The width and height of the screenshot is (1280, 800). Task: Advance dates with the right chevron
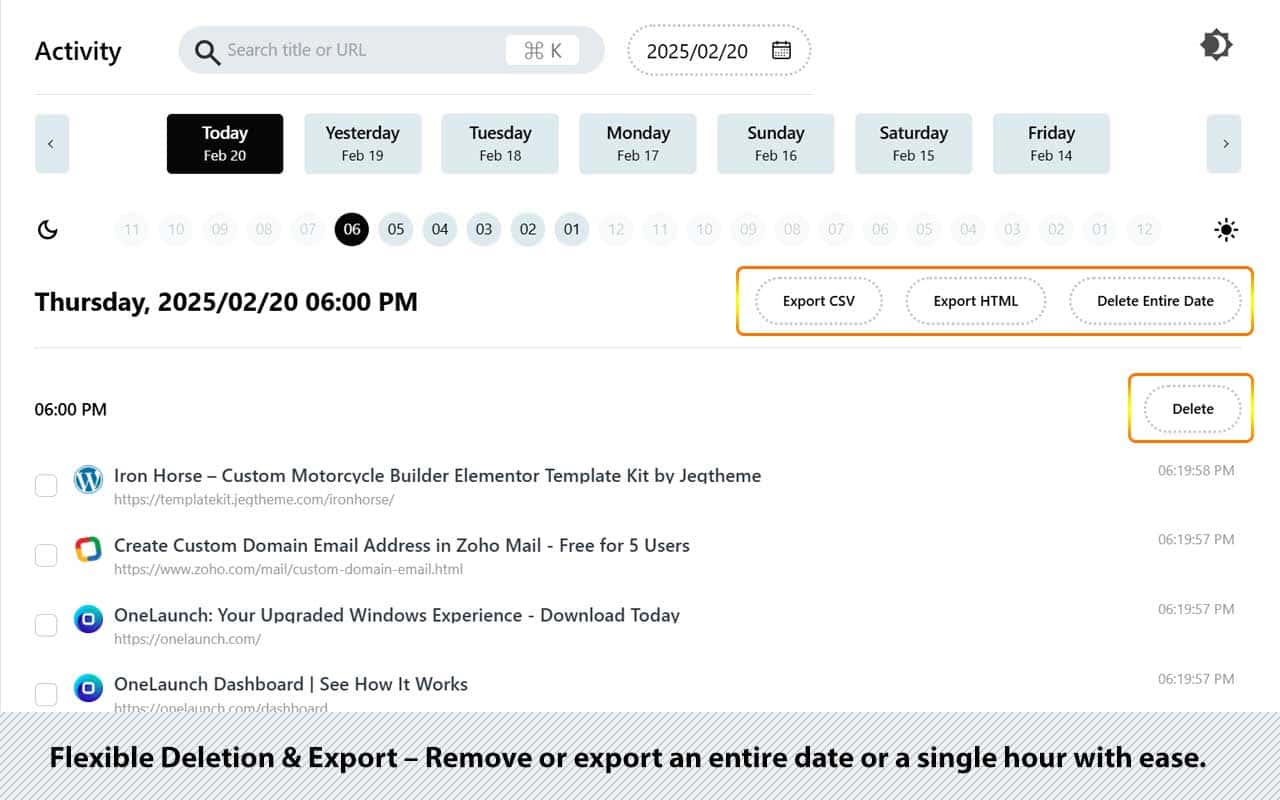pos(1224,144)
